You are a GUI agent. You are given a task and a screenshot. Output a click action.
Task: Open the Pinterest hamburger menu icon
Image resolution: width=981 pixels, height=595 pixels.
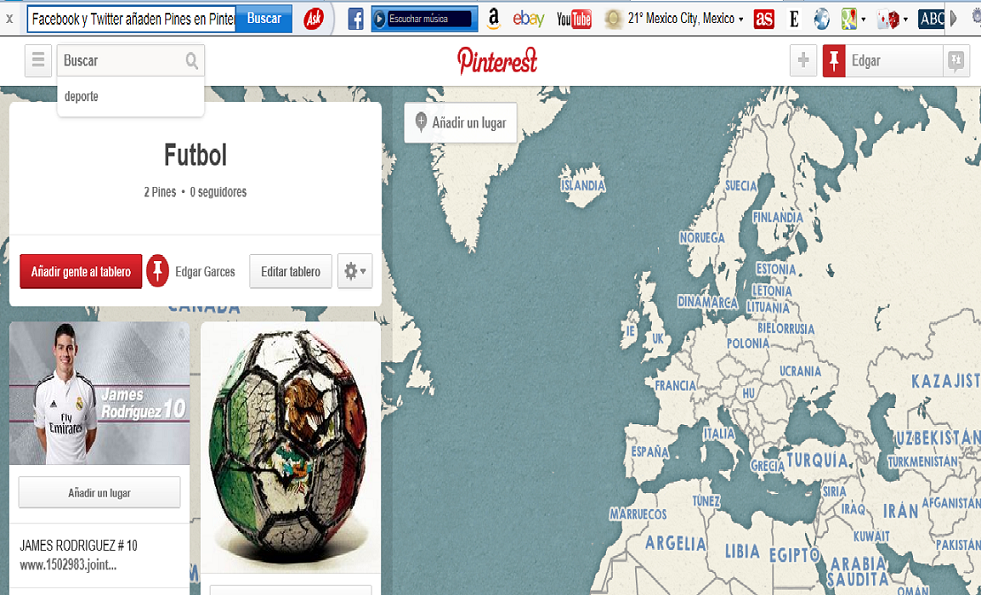pyautogui.click(x=38, y=61)
